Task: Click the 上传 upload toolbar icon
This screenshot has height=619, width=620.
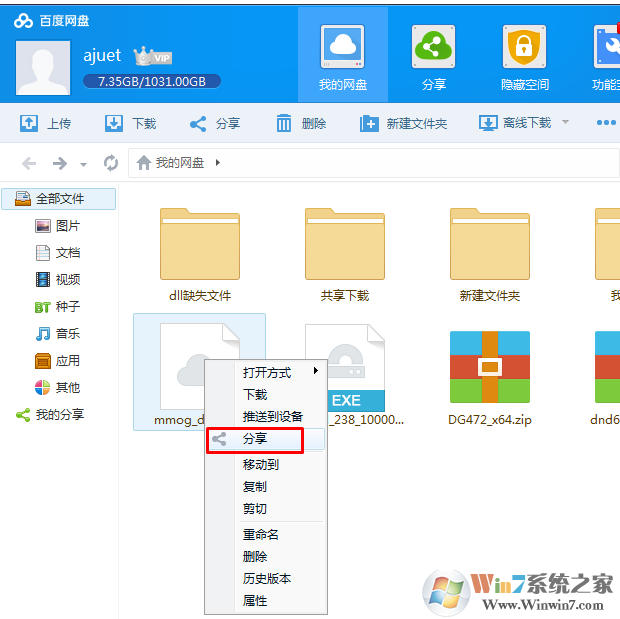Action: click(x=29, y=123)
